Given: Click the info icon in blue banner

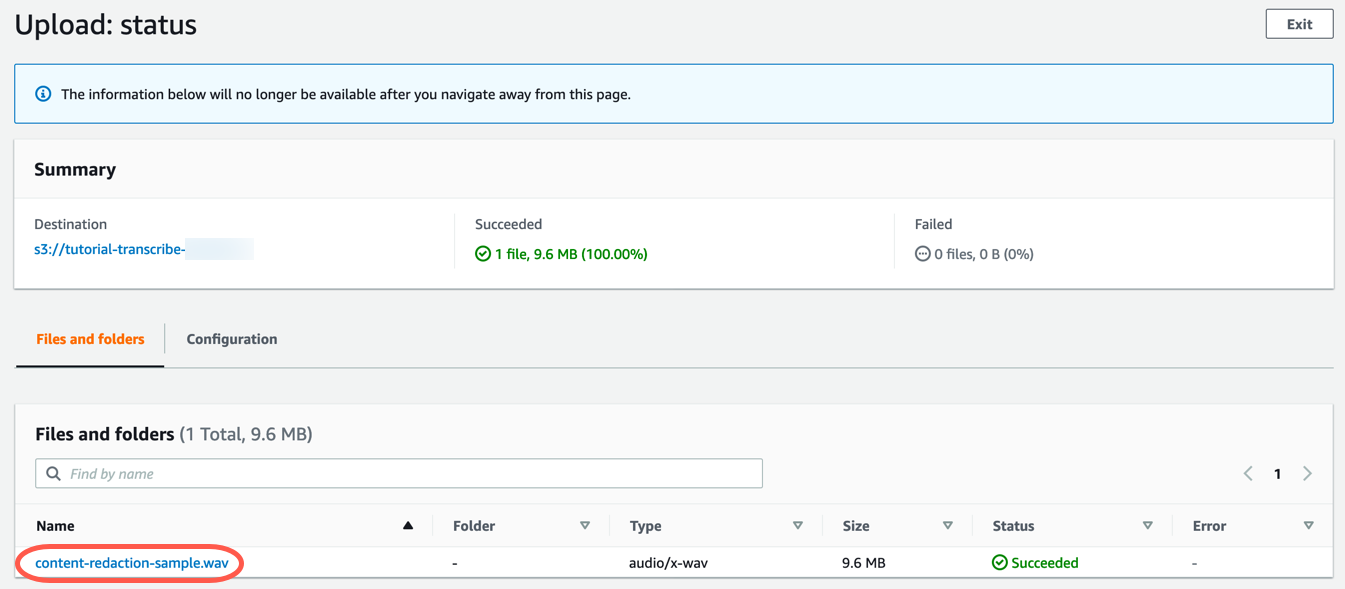Looking at the screenshot, I should (43, 94).
